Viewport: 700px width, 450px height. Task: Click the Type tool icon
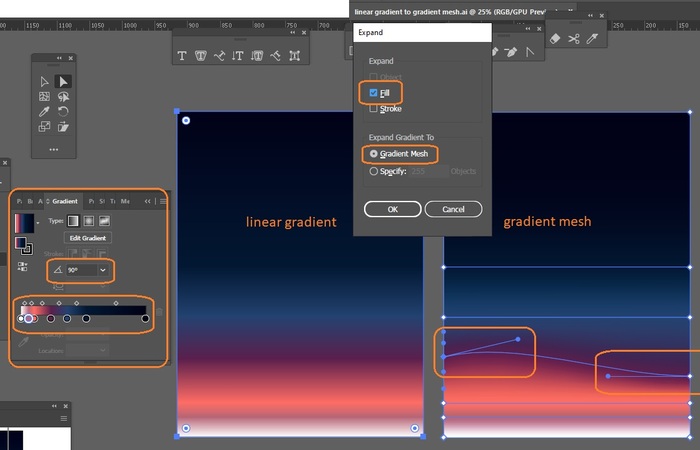click(x=183, y=56)
